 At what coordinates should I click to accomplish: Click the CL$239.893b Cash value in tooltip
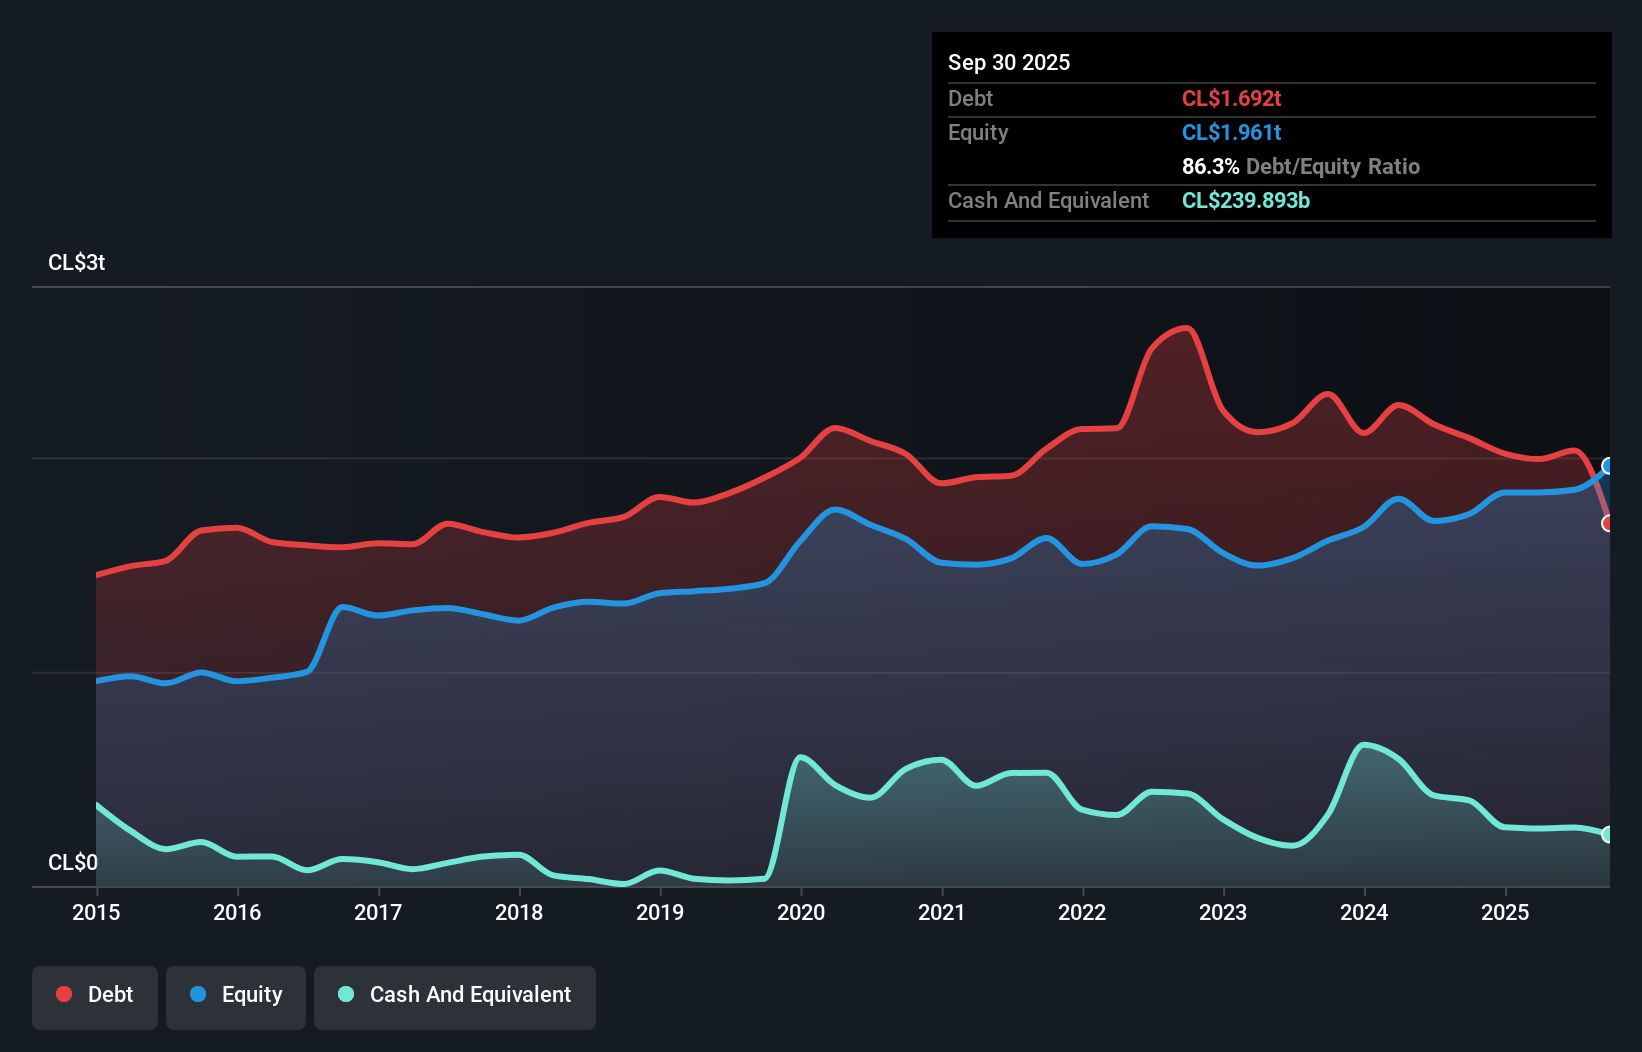1246,201
